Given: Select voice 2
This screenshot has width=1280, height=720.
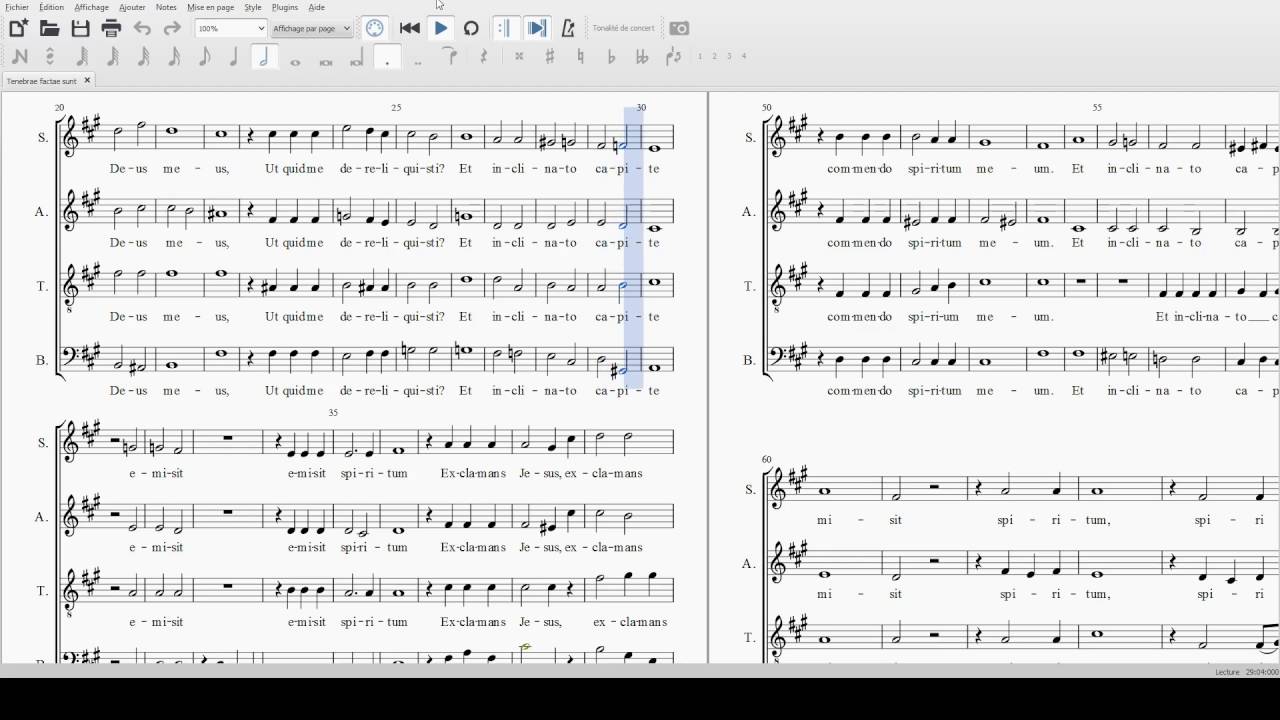Looking at the screenshot, I should (715, 56).
